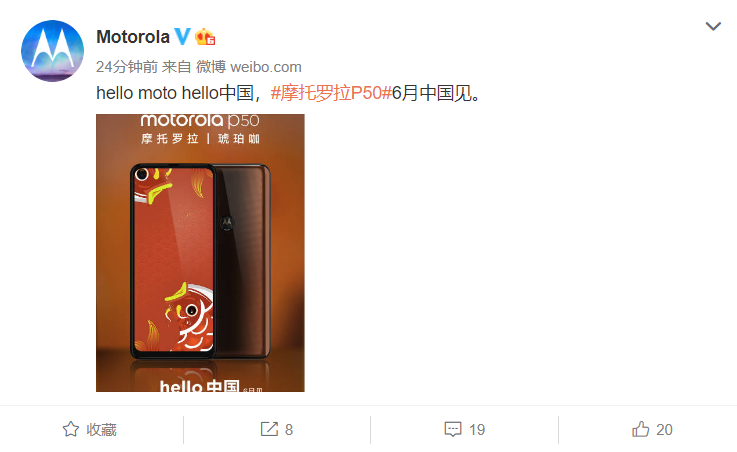737x452 pixels.
Task: Click the motorola p50 title in poster
Action: click(x=200, y=121)
